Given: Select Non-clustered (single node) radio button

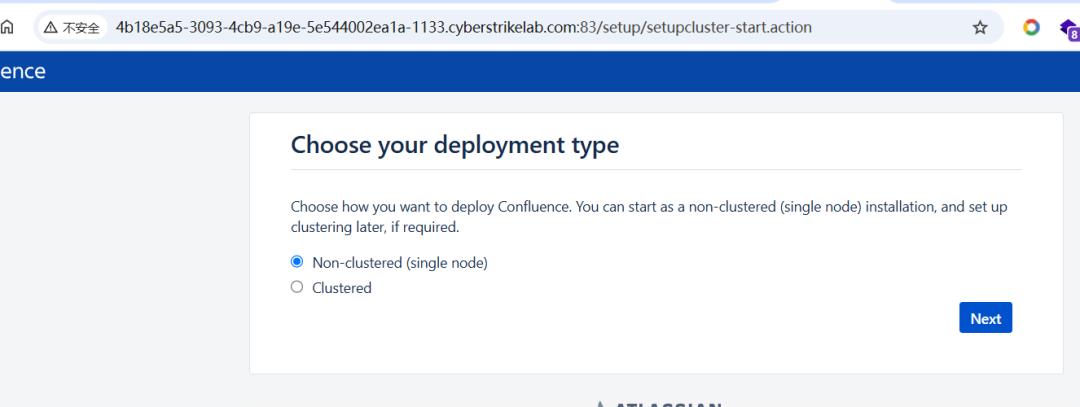Looking at the screenshot, I should coord(297,262).
